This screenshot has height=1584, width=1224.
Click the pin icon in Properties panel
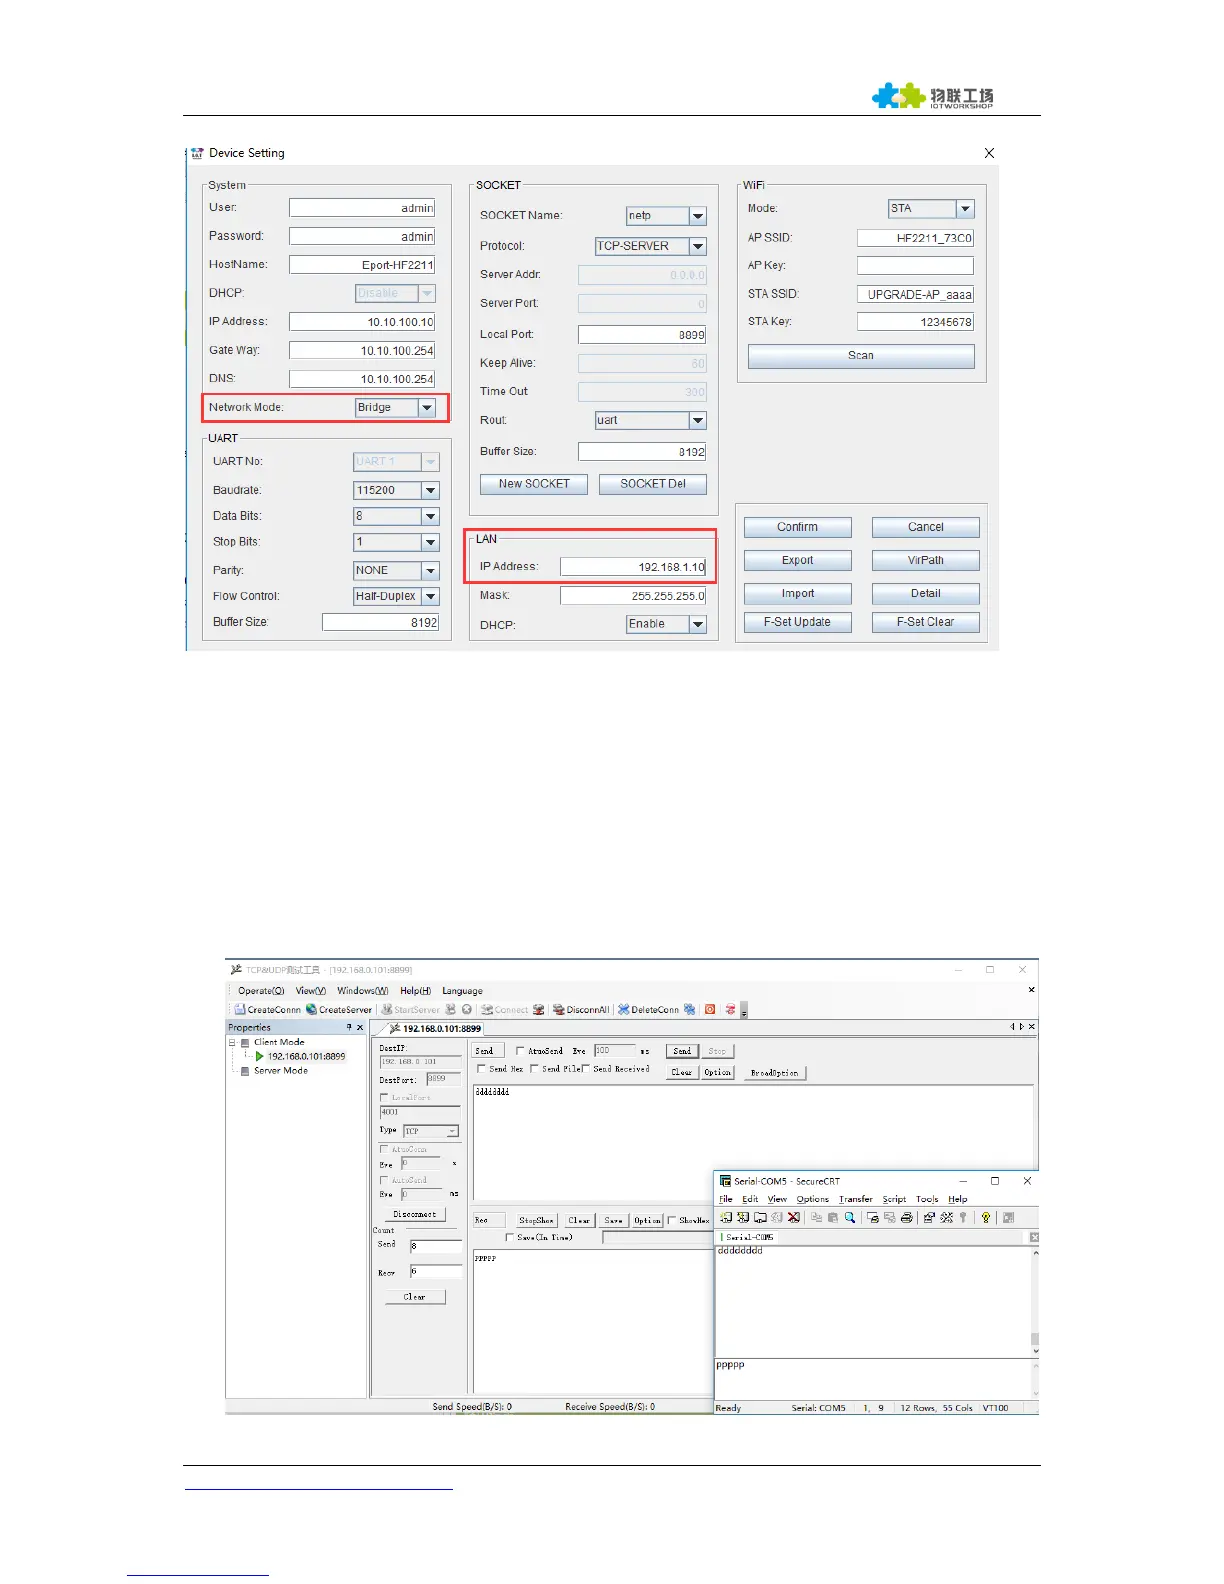349,1027
